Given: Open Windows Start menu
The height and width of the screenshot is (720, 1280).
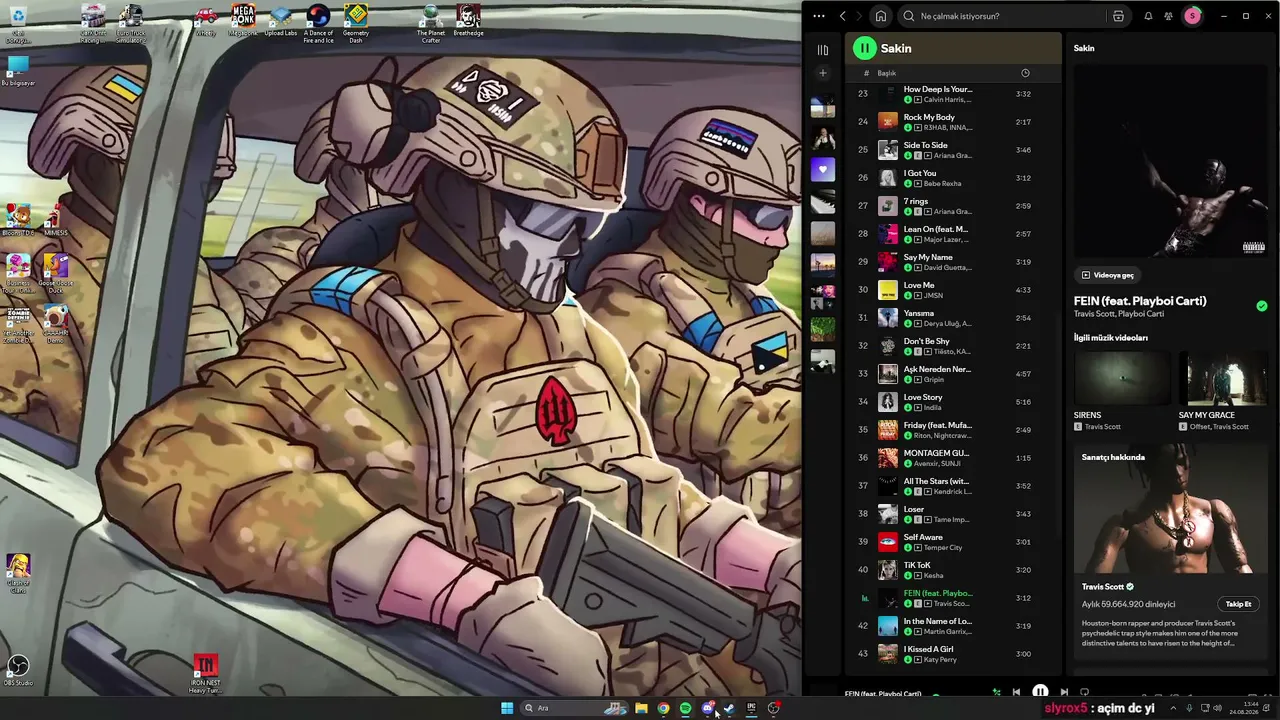Looking at the screenshot, I should [x=507, y=708].
